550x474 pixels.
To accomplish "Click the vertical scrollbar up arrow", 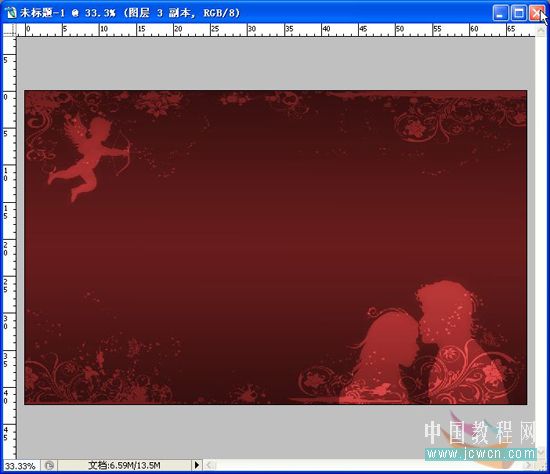I will pos(541,31).
